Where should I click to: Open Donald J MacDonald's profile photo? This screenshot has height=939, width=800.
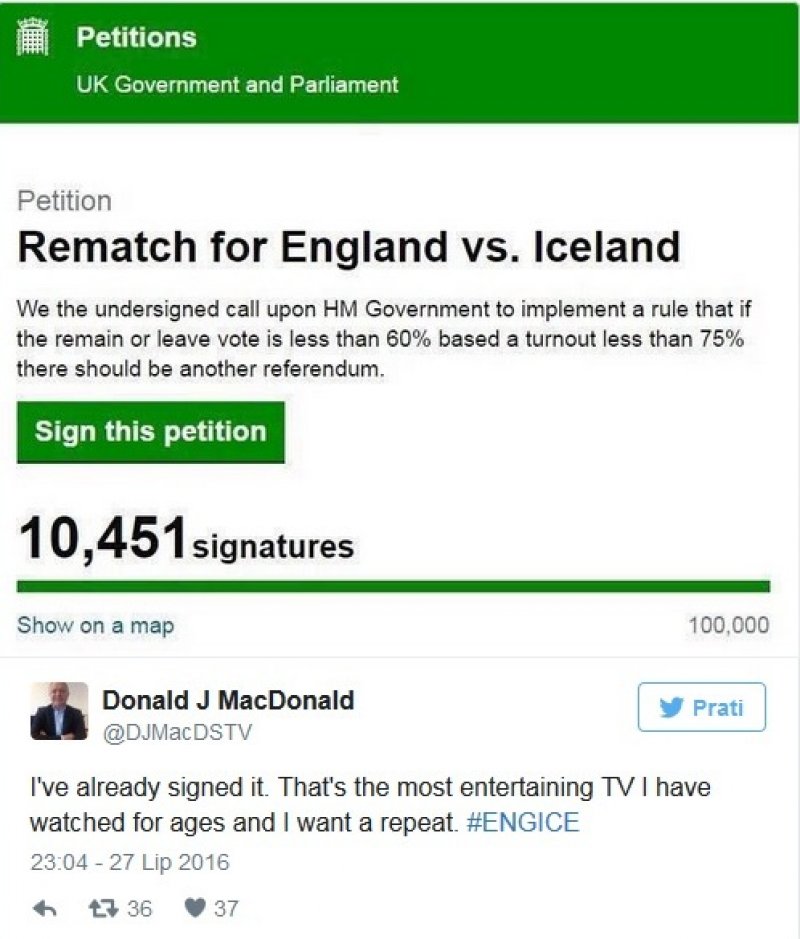(55, 711)
